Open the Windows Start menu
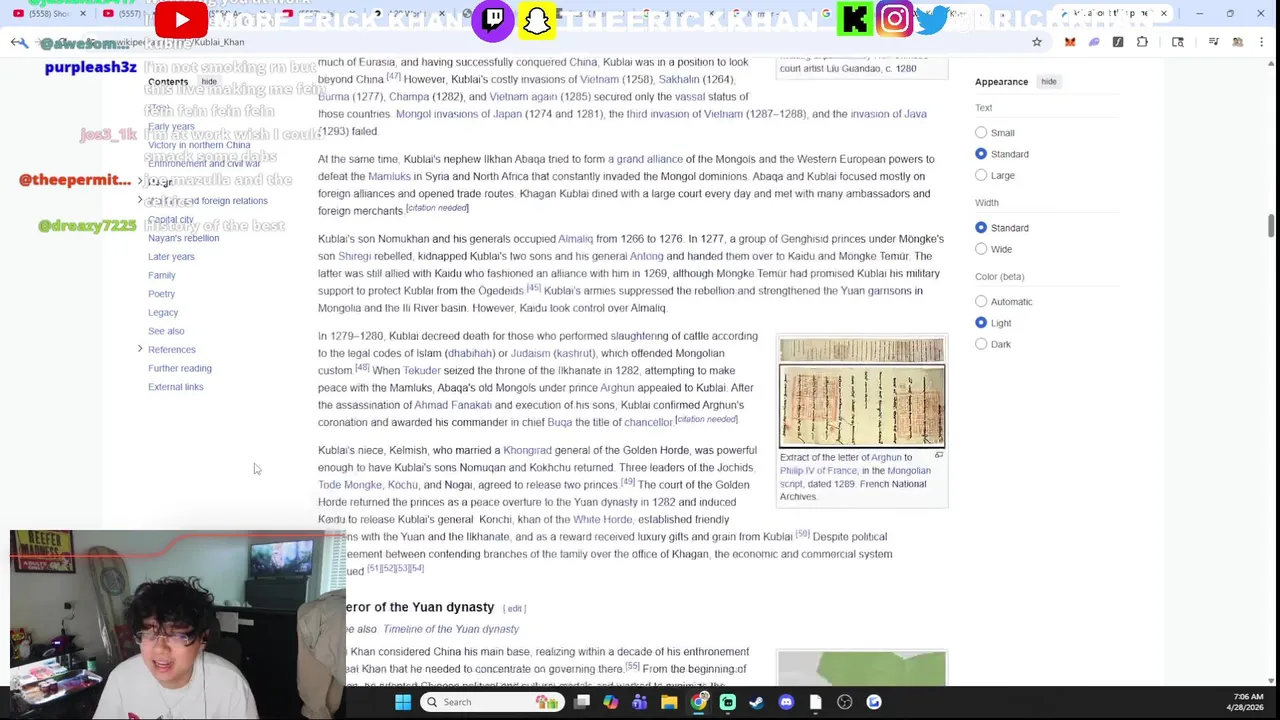The height and width of the screenshot is (720, 1280). [403, 702]
